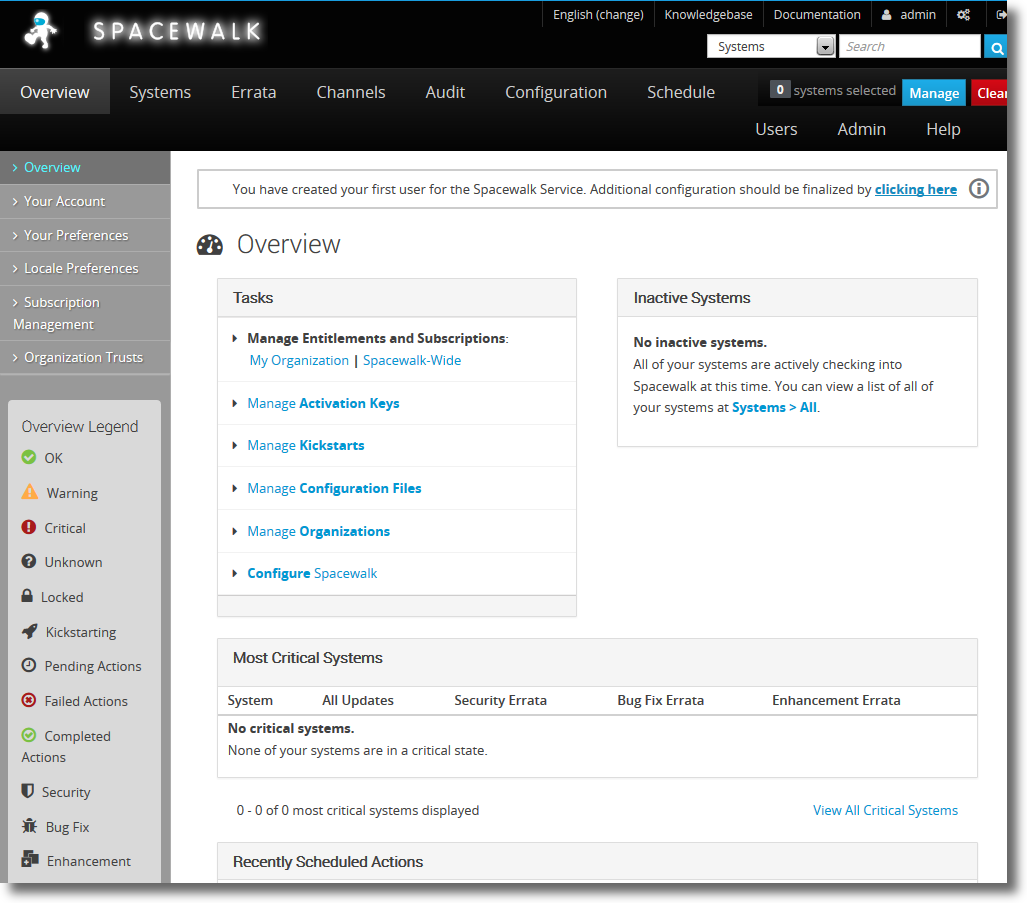This screenshot has height=903, width=1027.
Task: Click the red Critical legend icon
Action: pyautogui.click(x=29, y=527)
